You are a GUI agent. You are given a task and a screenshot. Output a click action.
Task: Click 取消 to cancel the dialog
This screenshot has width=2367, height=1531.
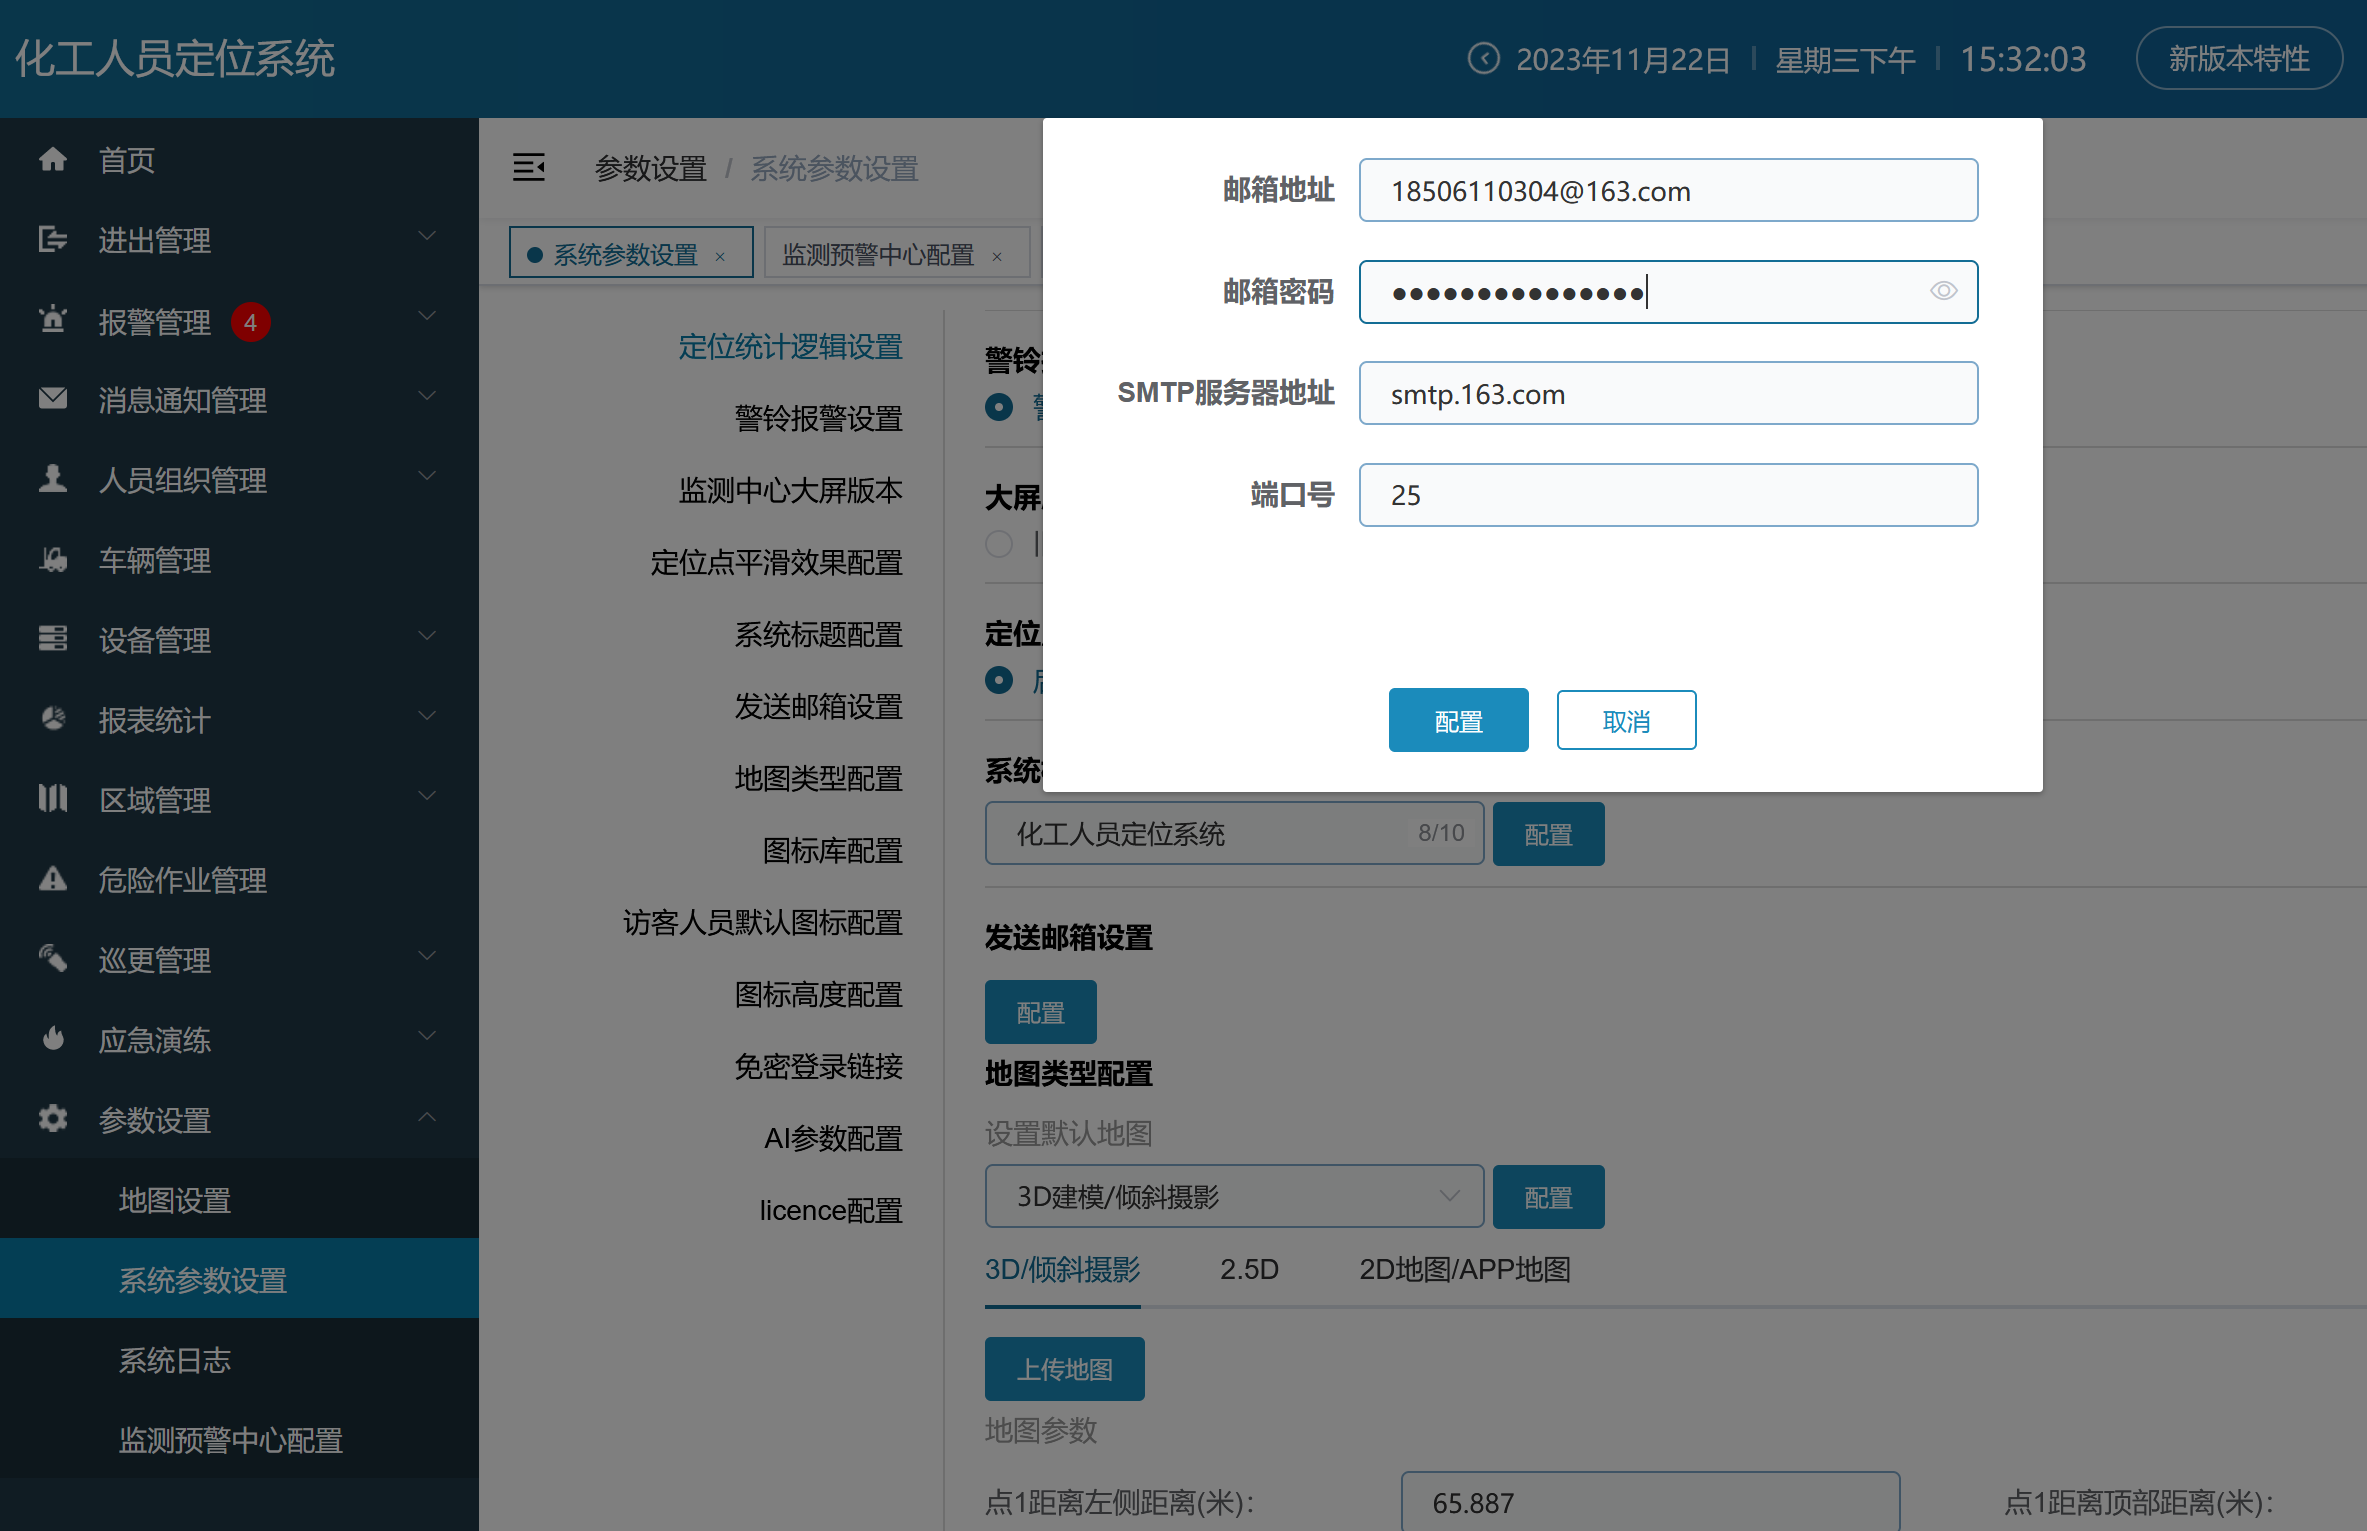[x=1626, y=720]
